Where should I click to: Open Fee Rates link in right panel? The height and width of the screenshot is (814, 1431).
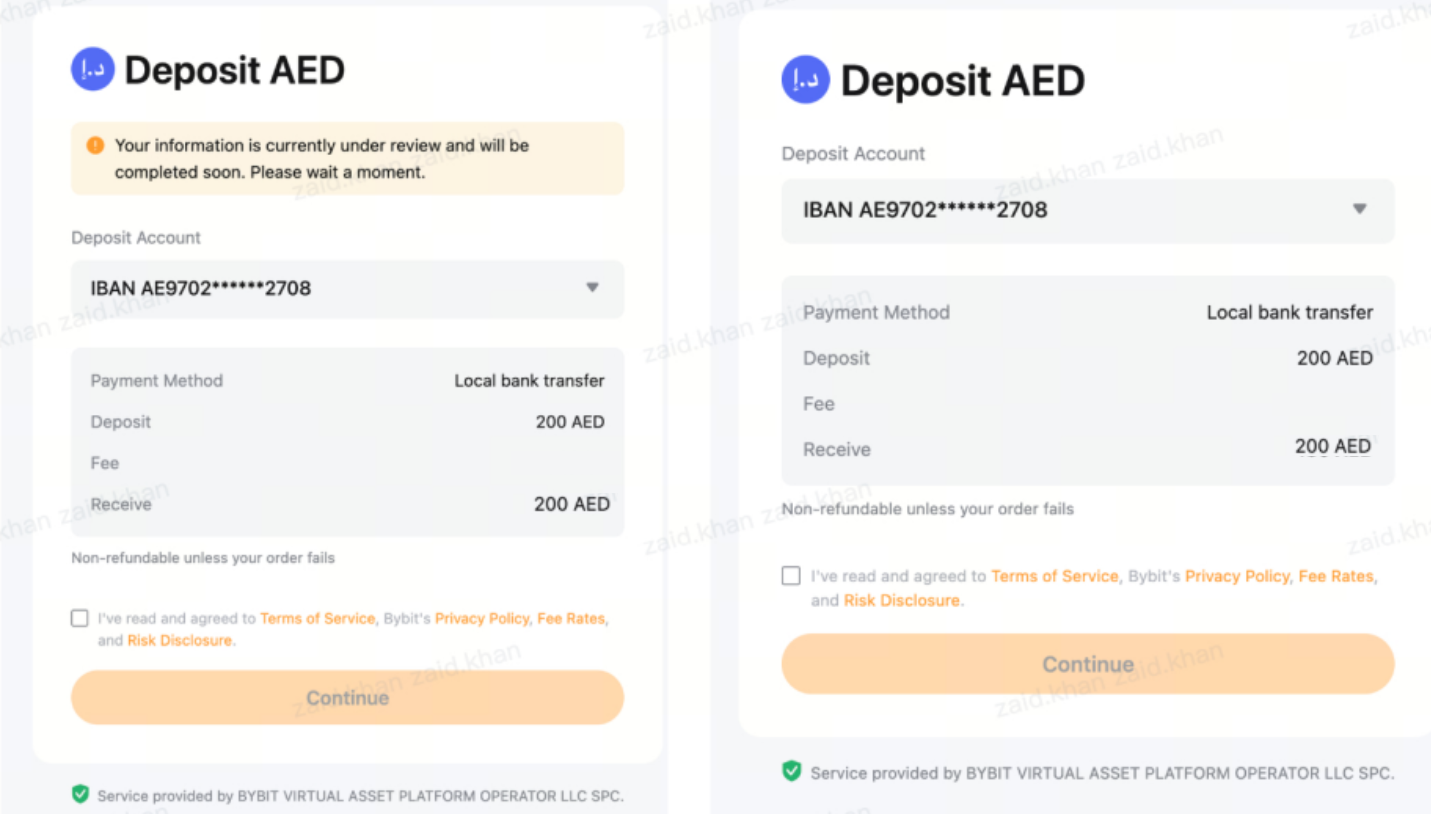(x=1336, y=576)
